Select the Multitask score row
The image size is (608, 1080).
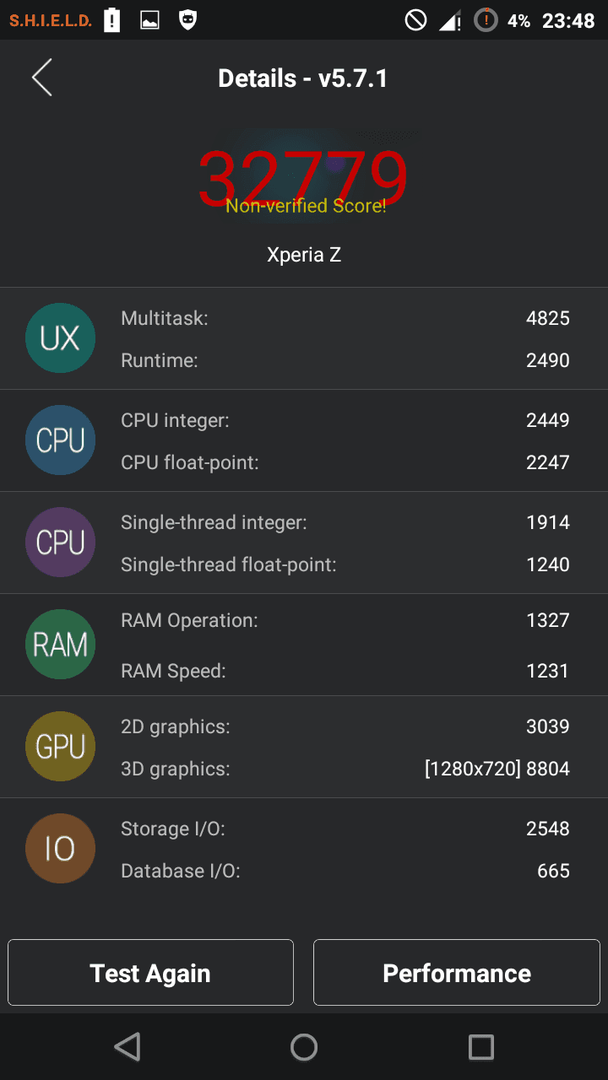tap(345, 318)
